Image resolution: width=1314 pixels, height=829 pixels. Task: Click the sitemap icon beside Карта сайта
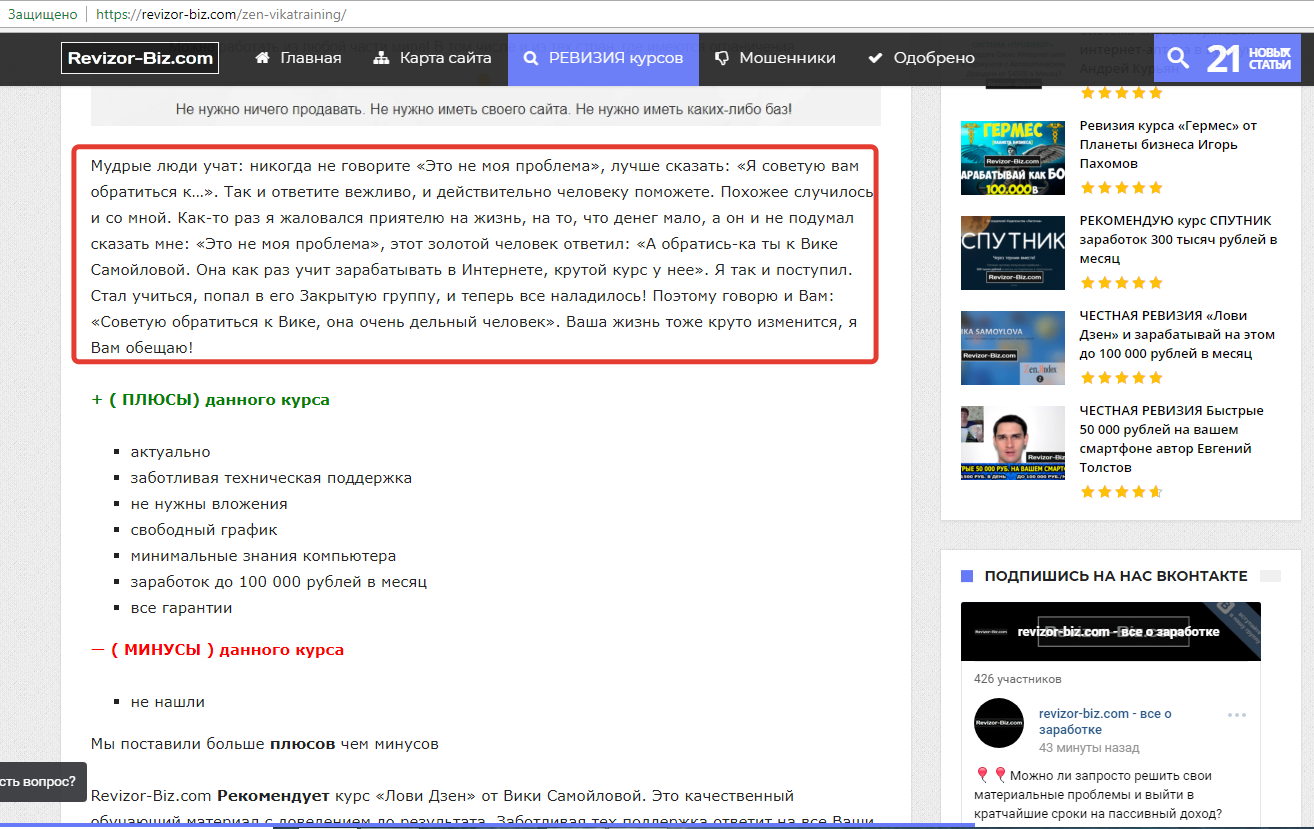(381, 58)
